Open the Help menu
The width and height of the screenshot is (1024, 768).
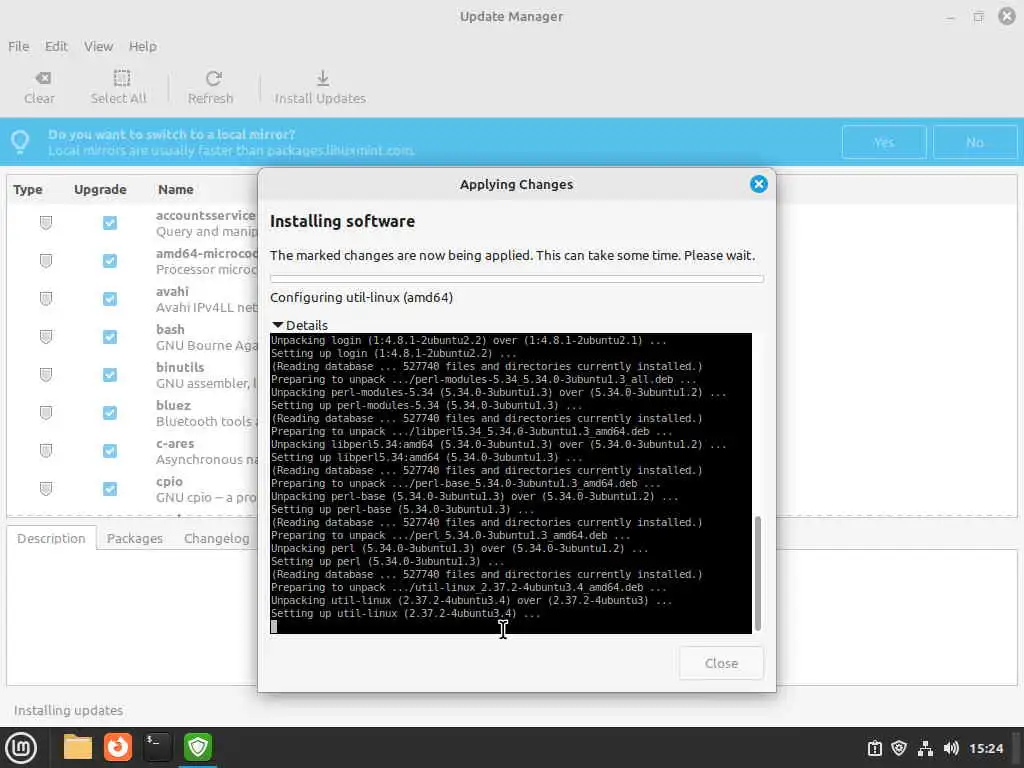click(142, 46)
